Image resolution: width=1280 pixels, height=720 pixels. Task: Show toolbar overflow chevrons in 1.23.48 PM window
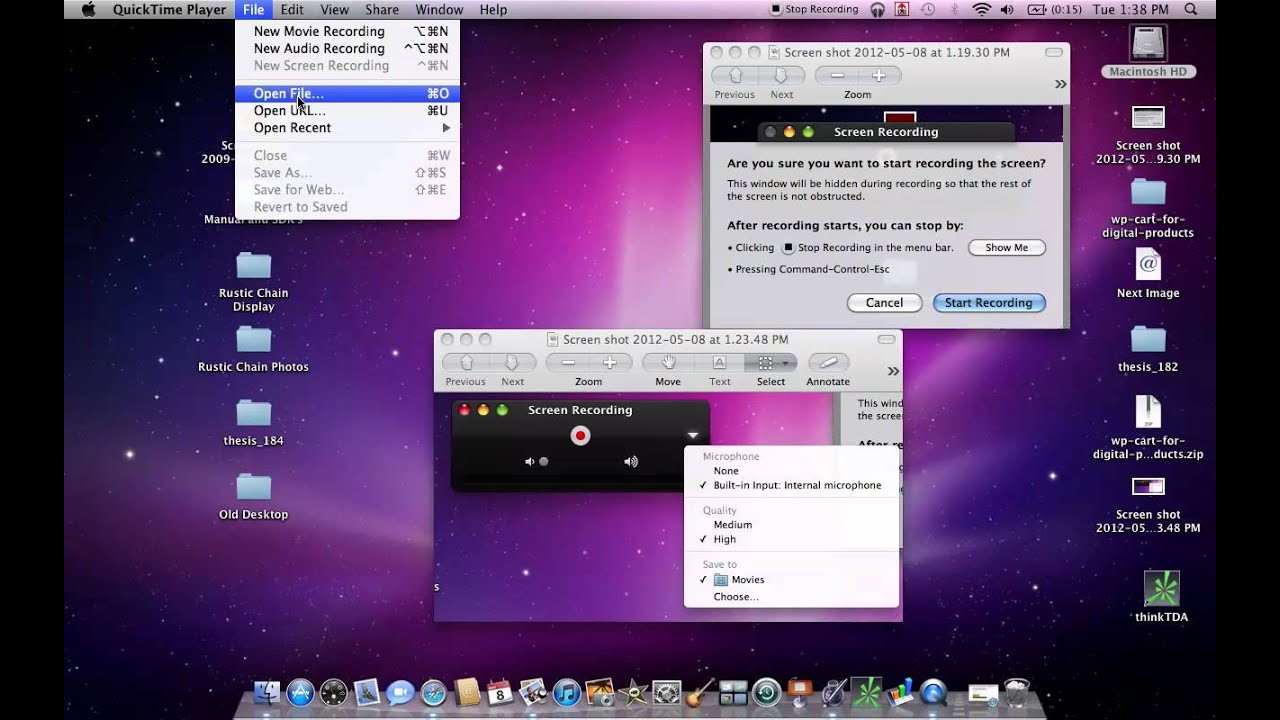point(893,371)
